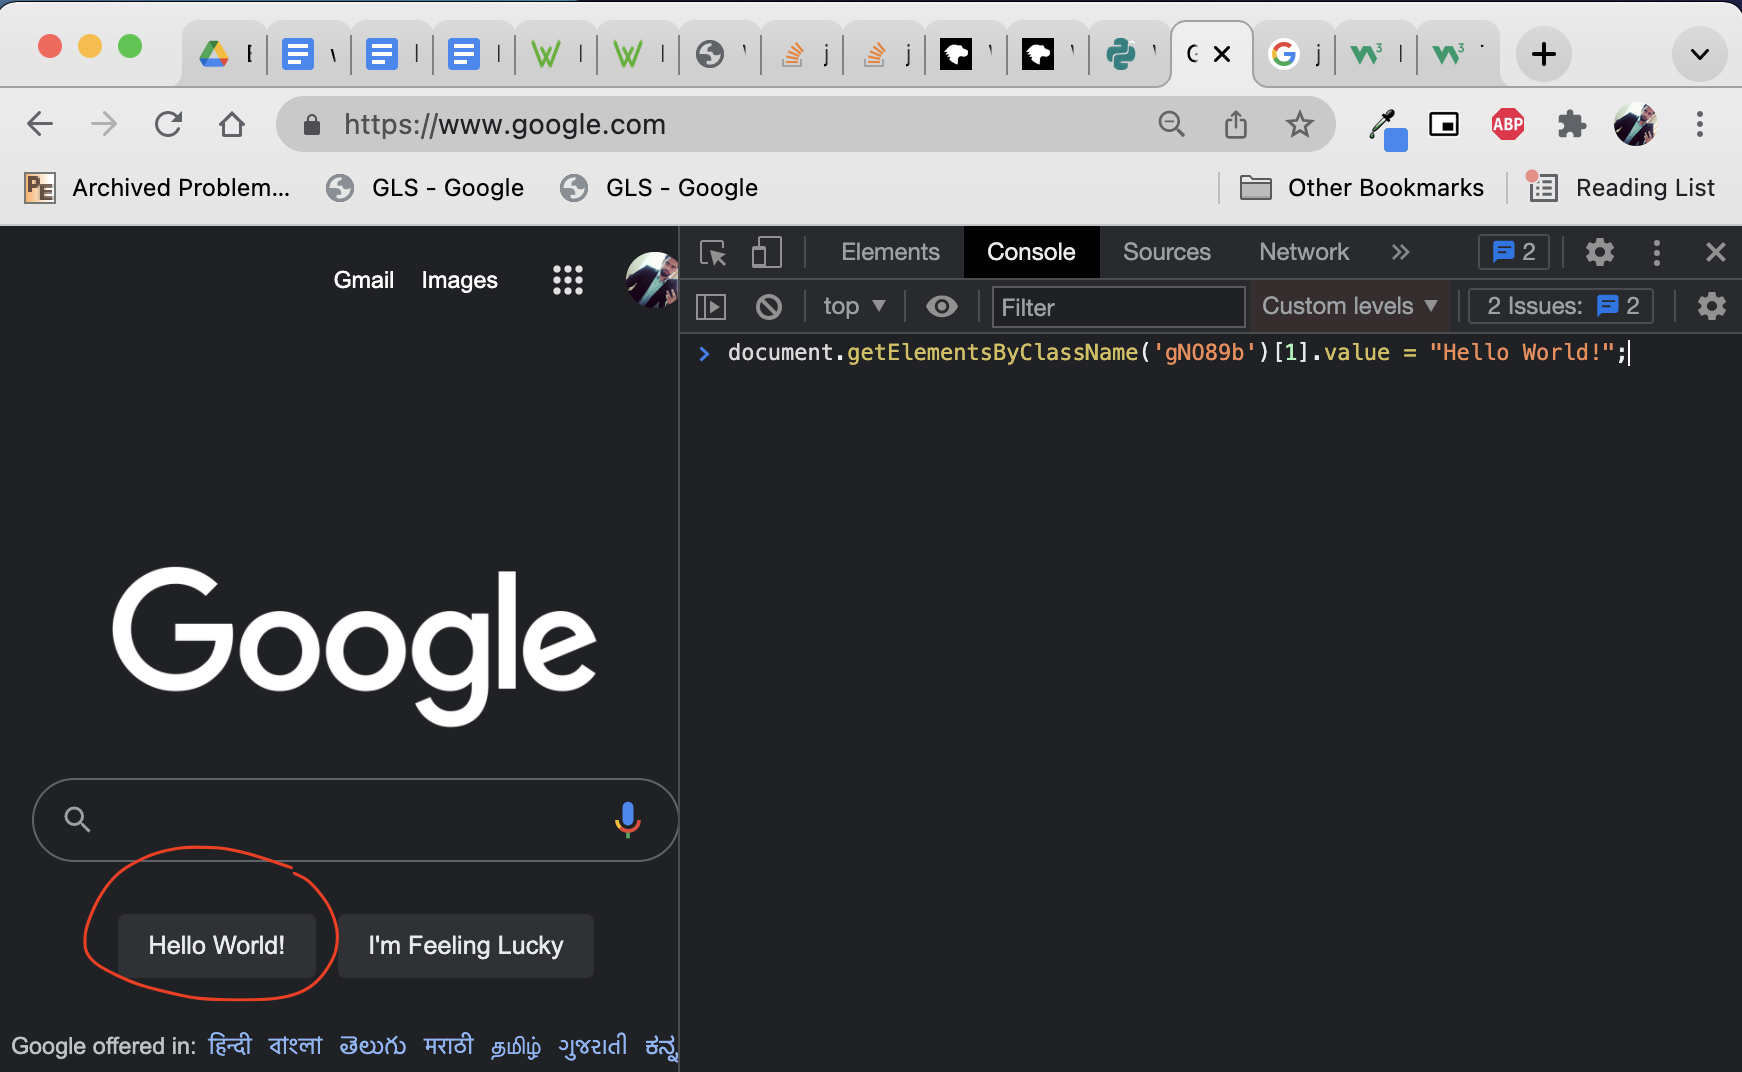Open Chrome profile avatar in toolbar
The image size is (1742, 1072).
coord(1636,124)
